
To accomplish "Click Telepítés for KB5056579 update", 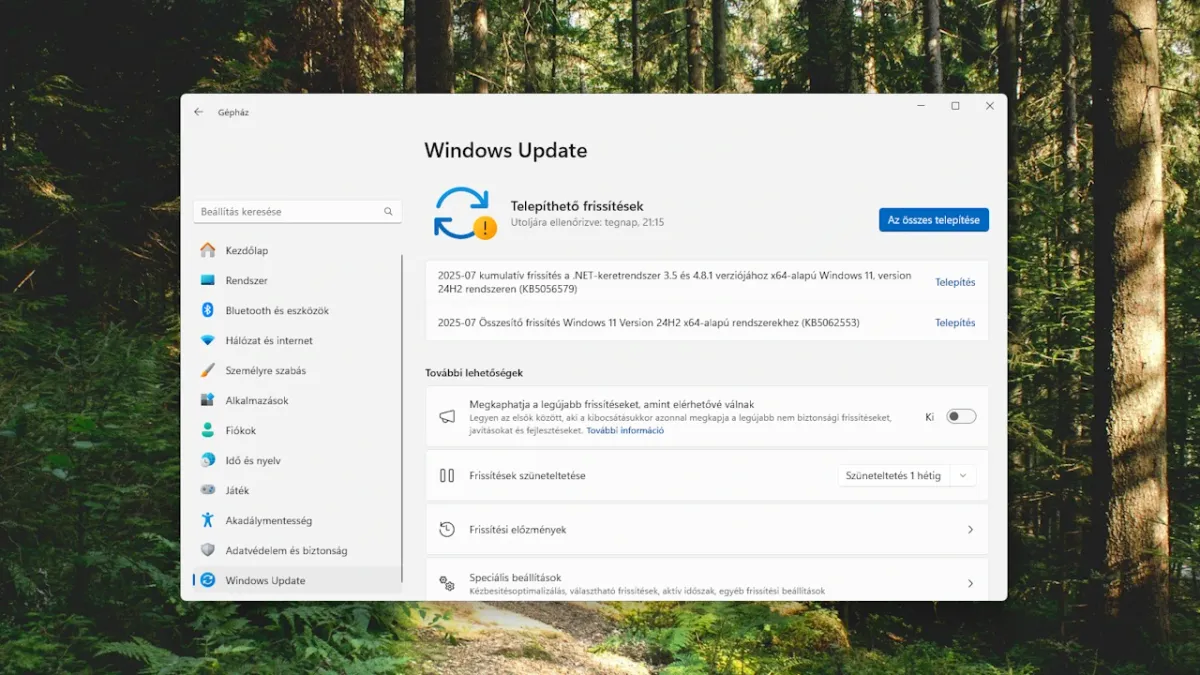I will pyautogui.click(x=955, y=282).
